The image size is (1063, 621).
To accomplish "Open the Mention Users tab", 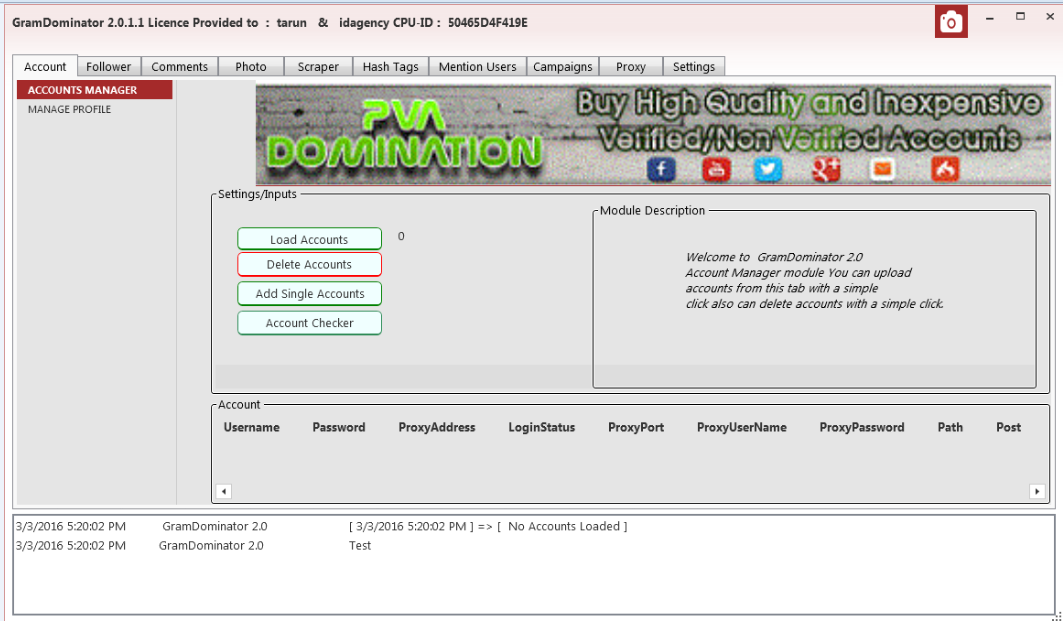I will (x=477, y=66).
